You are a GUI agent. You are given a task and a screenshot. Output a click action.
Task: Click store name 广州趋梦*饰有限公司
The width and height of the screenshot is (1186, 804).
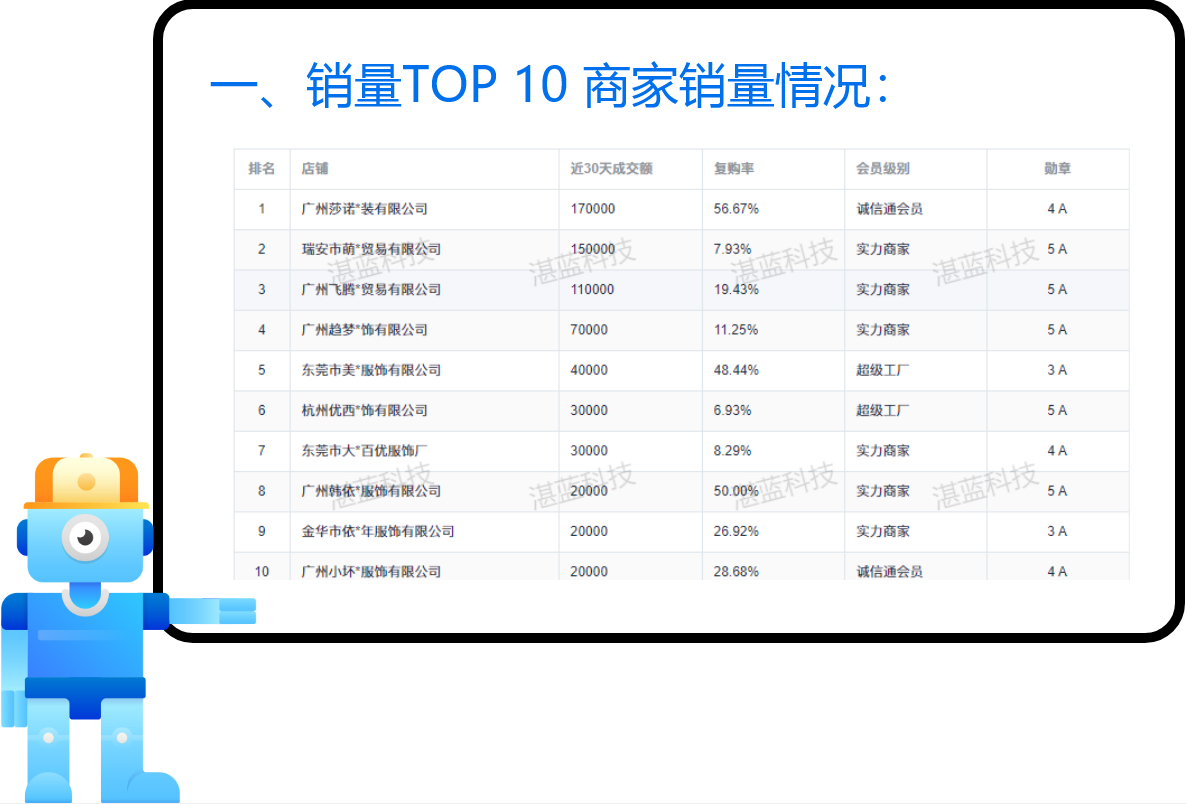click(x=364, y=329)
